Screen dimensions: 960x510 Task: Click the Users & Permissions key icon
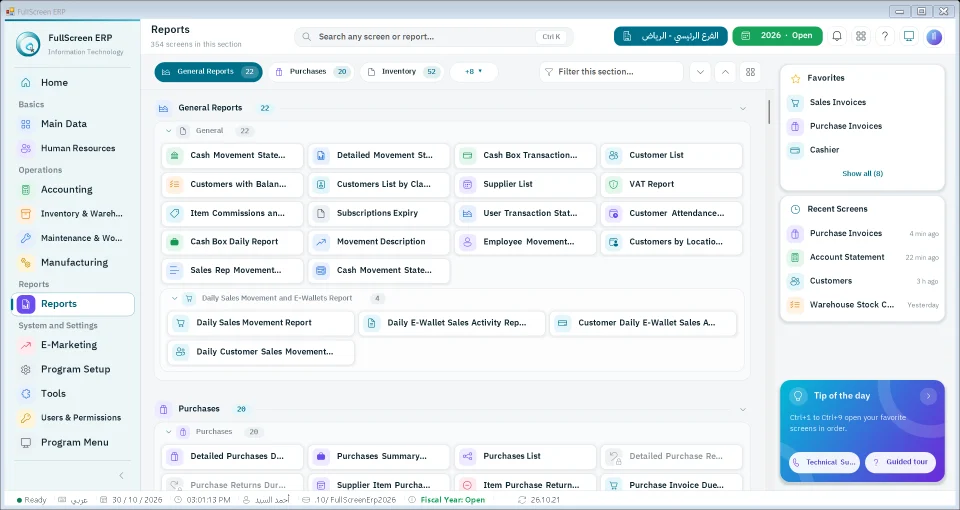[x=26, y=418]
